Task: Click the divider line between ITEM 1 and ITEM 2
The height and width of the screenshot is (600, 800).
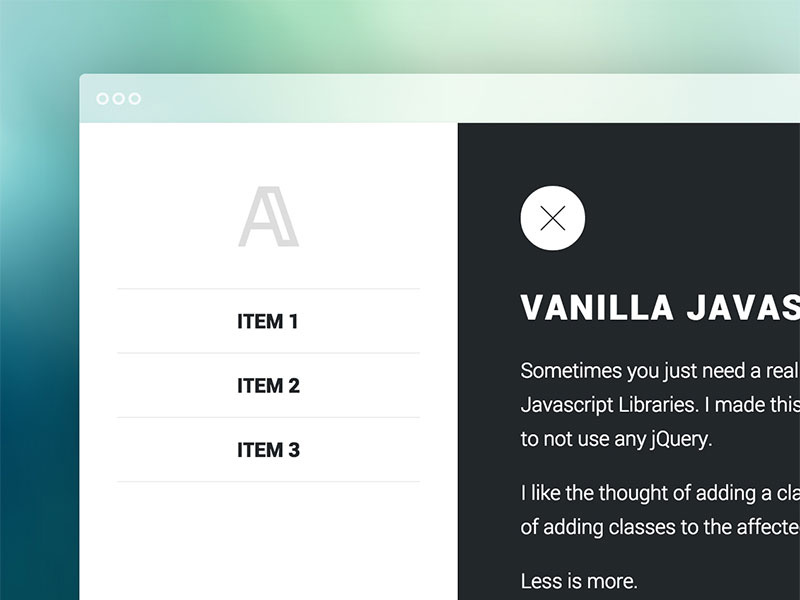Action: click(268, 353)
